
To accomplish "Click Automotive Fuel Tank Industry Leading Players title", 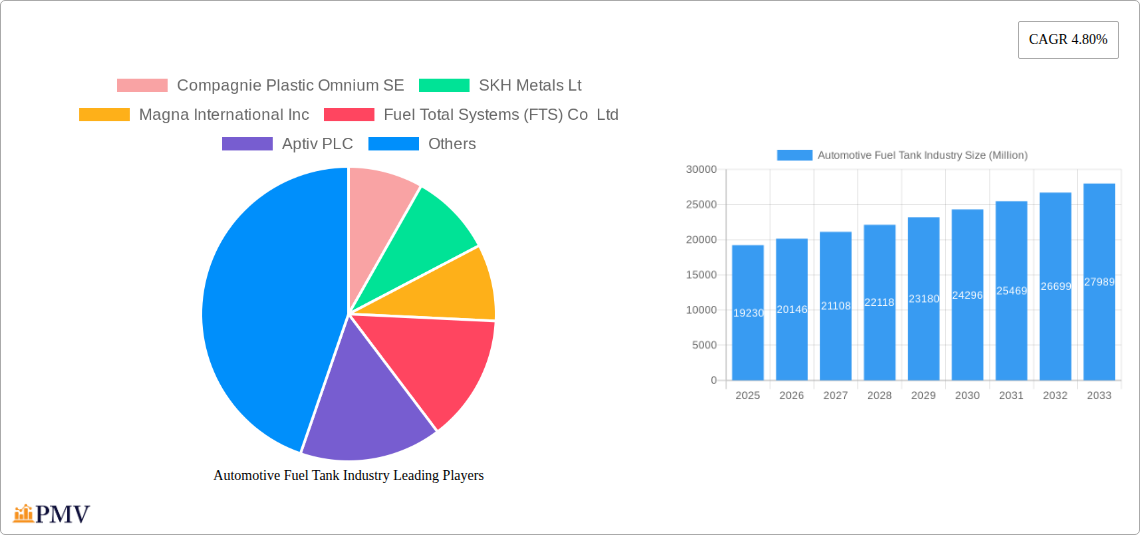I will pos(349,475).
